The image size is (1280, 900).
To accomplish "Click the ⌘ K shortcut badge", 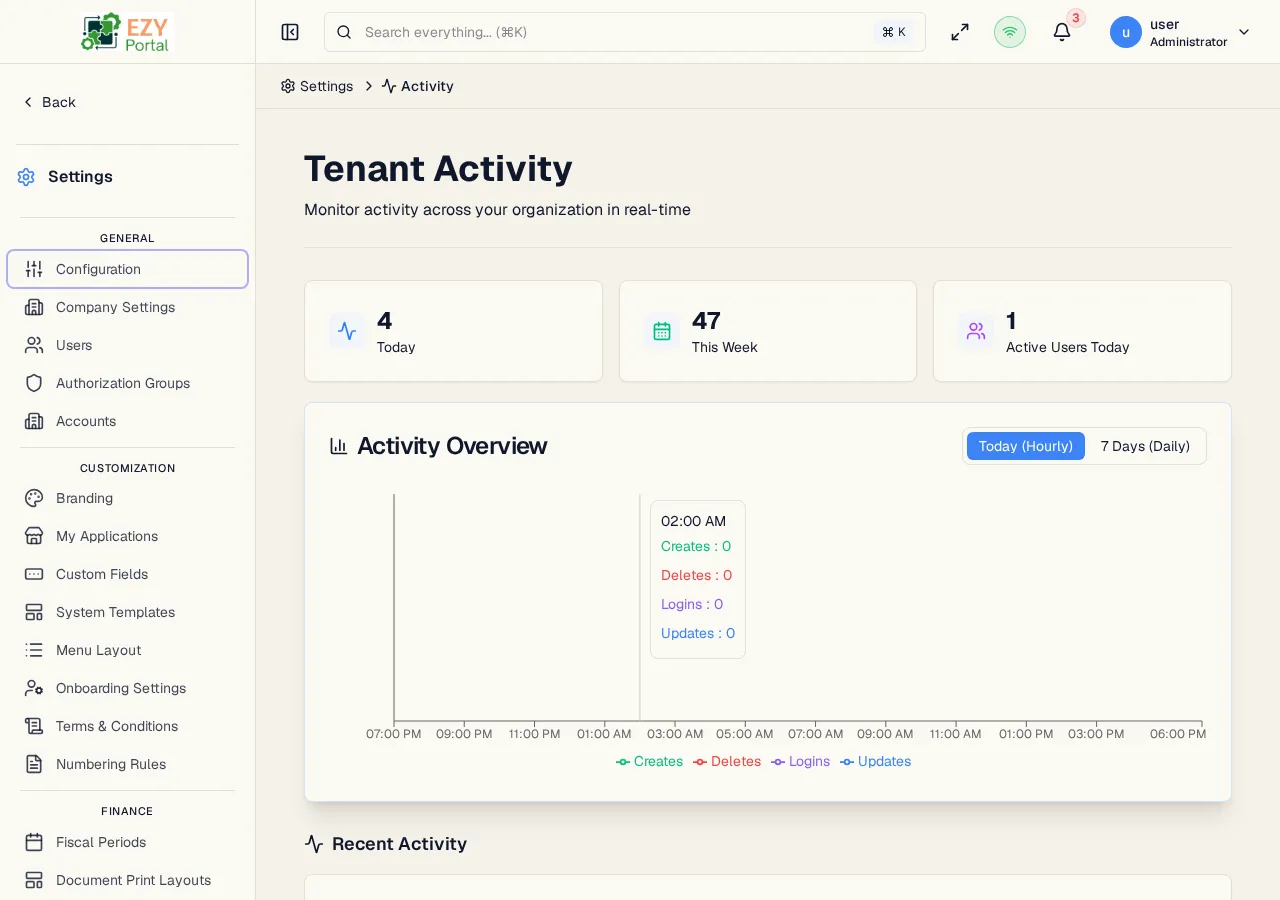I will 894,32.
